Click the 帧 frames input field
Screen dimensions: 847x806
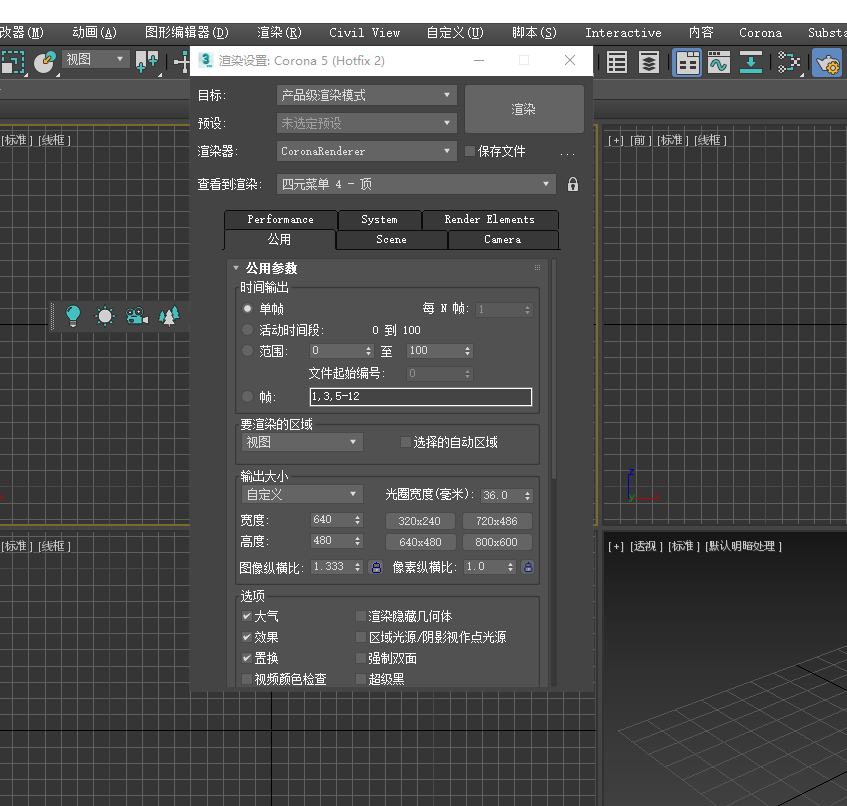pyautogui.click(x=420, y=397)
